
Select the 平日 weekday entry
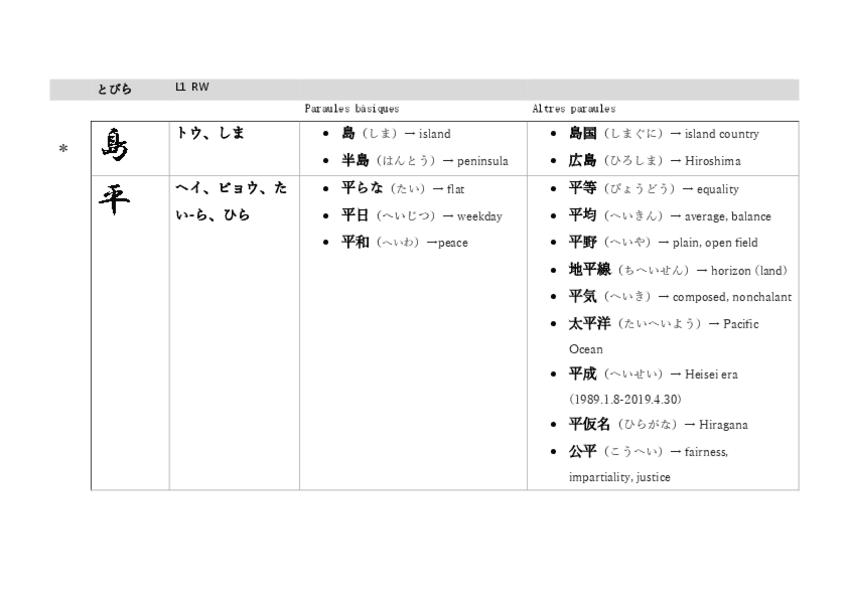click(x=415, y=215)
